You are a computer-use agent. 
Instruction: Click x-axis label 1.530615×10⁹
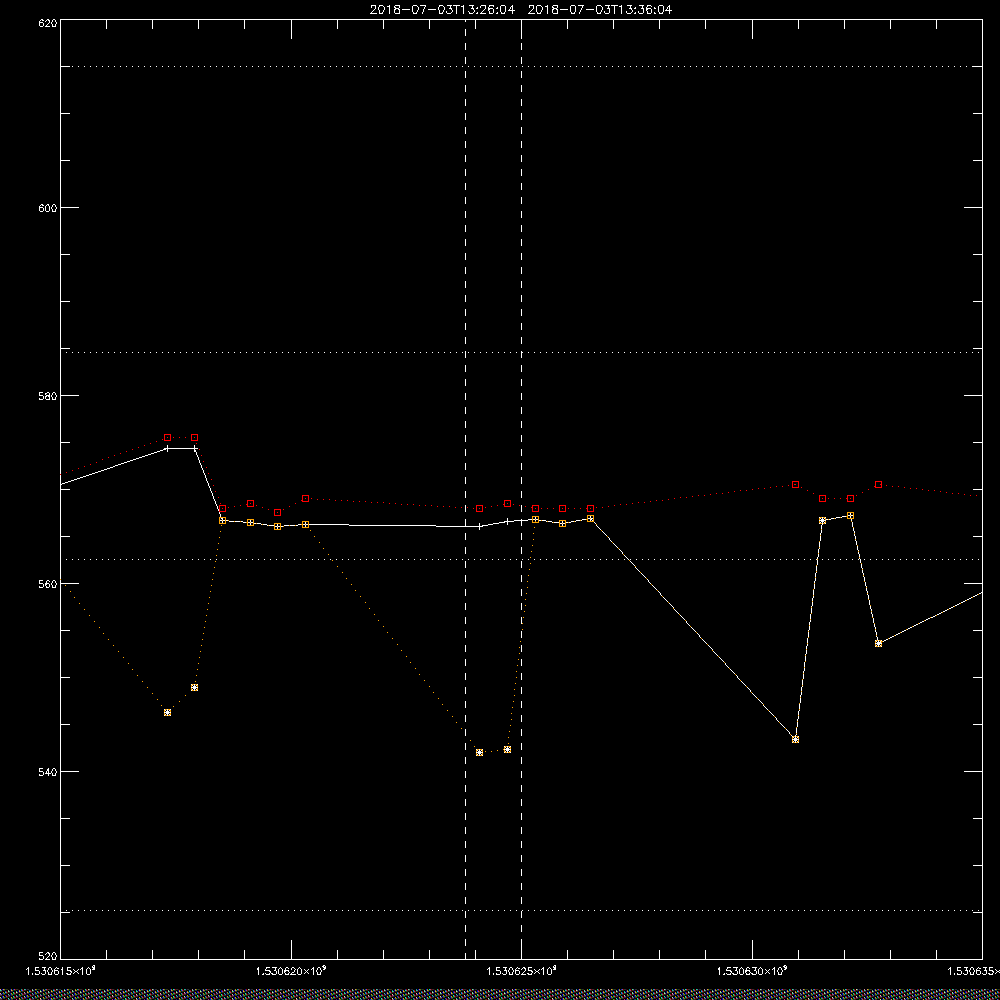pos(61,971)
